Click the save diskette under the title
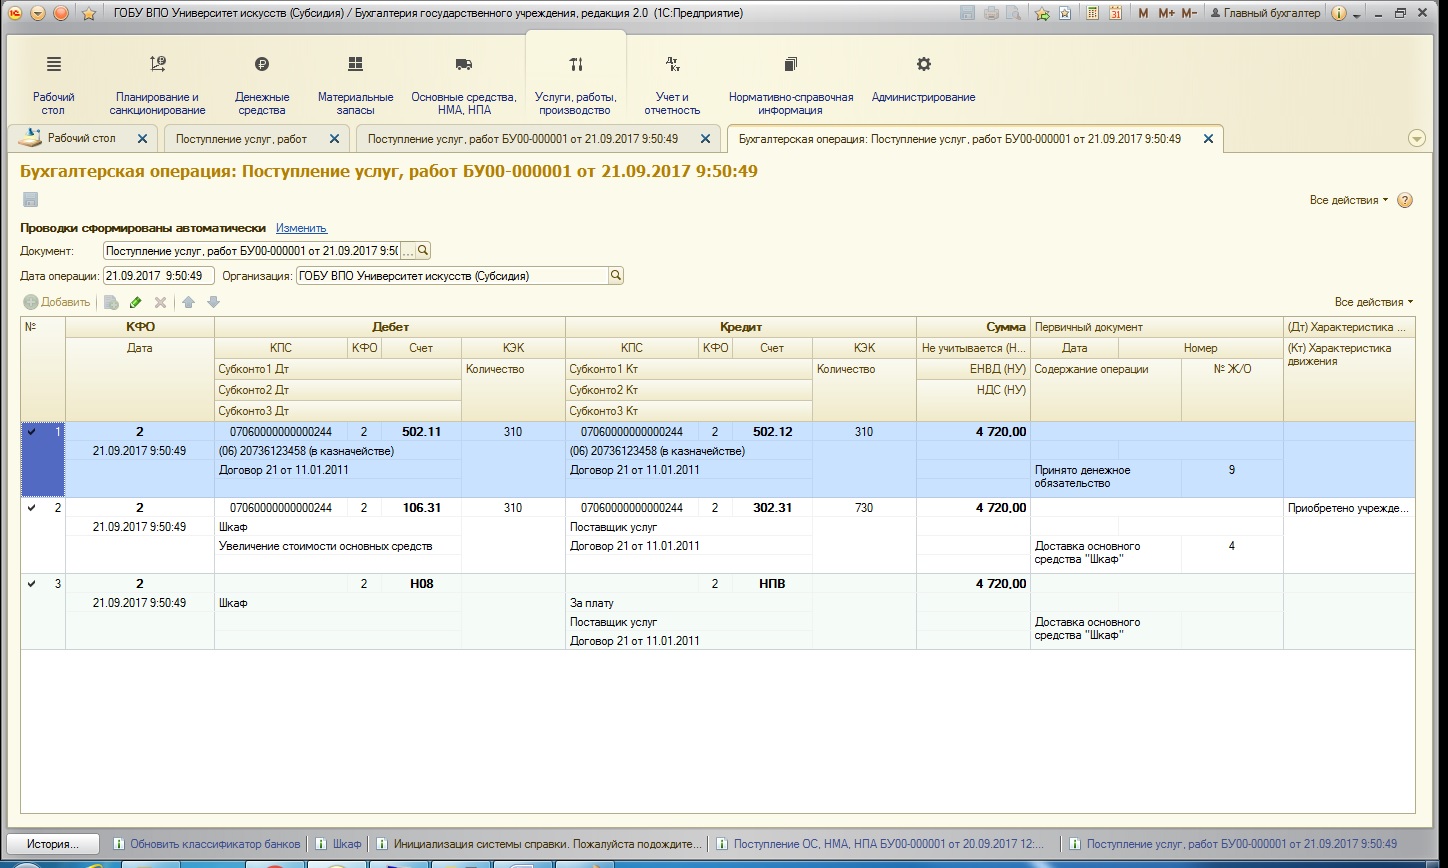1448x868 pixels. [30, 200]
